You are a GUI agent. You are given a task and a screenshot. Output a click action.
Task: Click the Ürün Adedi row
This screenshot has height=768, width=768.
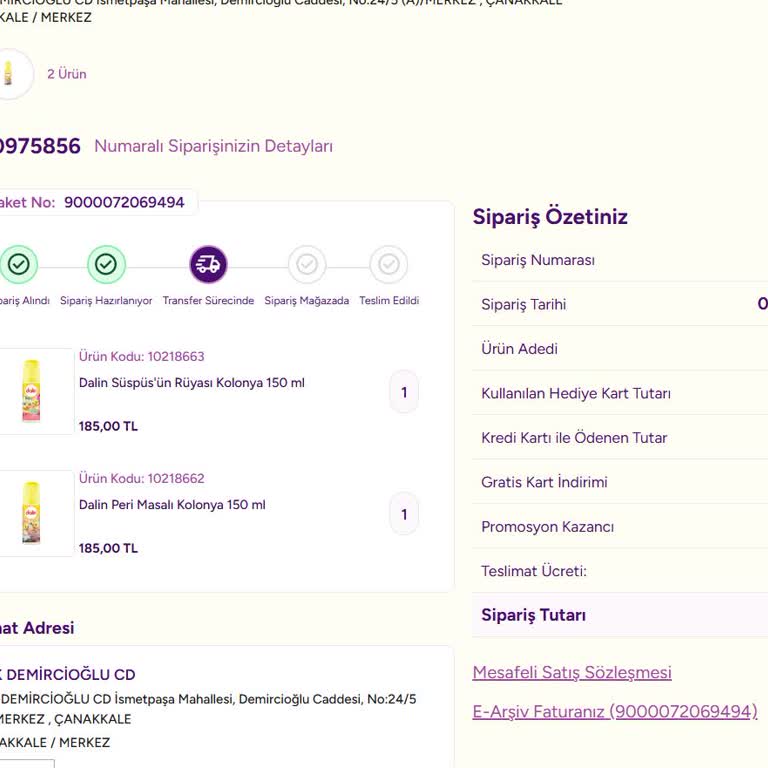pos(620,349)
